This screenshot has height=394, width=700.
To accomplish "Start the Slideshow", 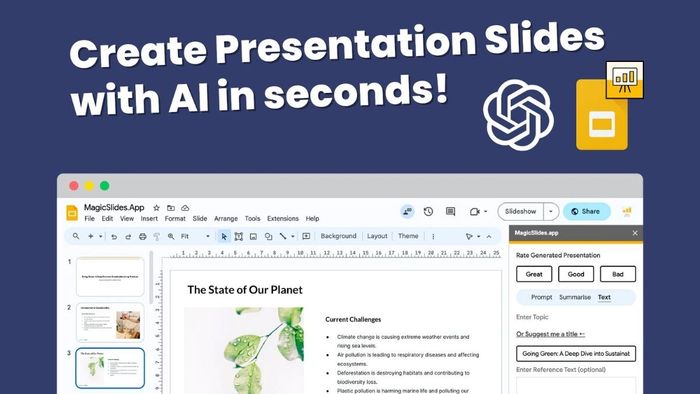I will [x=521, y=212].
